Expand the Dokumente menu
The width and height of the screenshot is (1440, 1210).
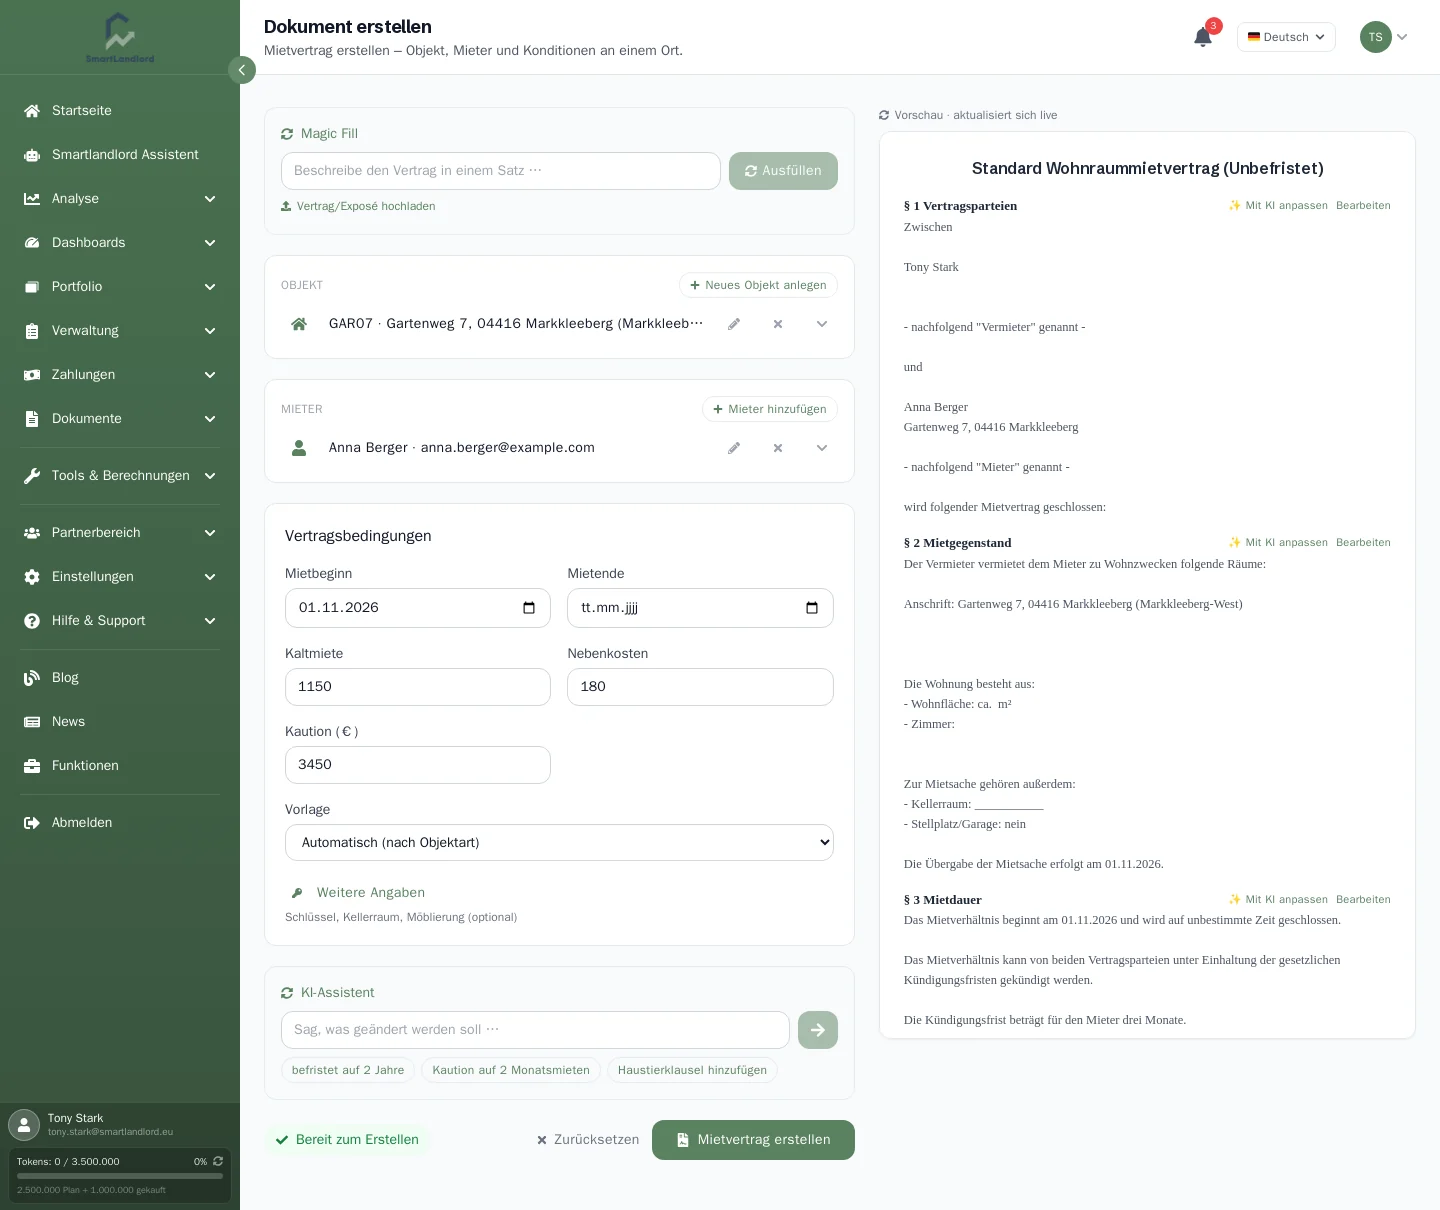click(x=120, y=419)
